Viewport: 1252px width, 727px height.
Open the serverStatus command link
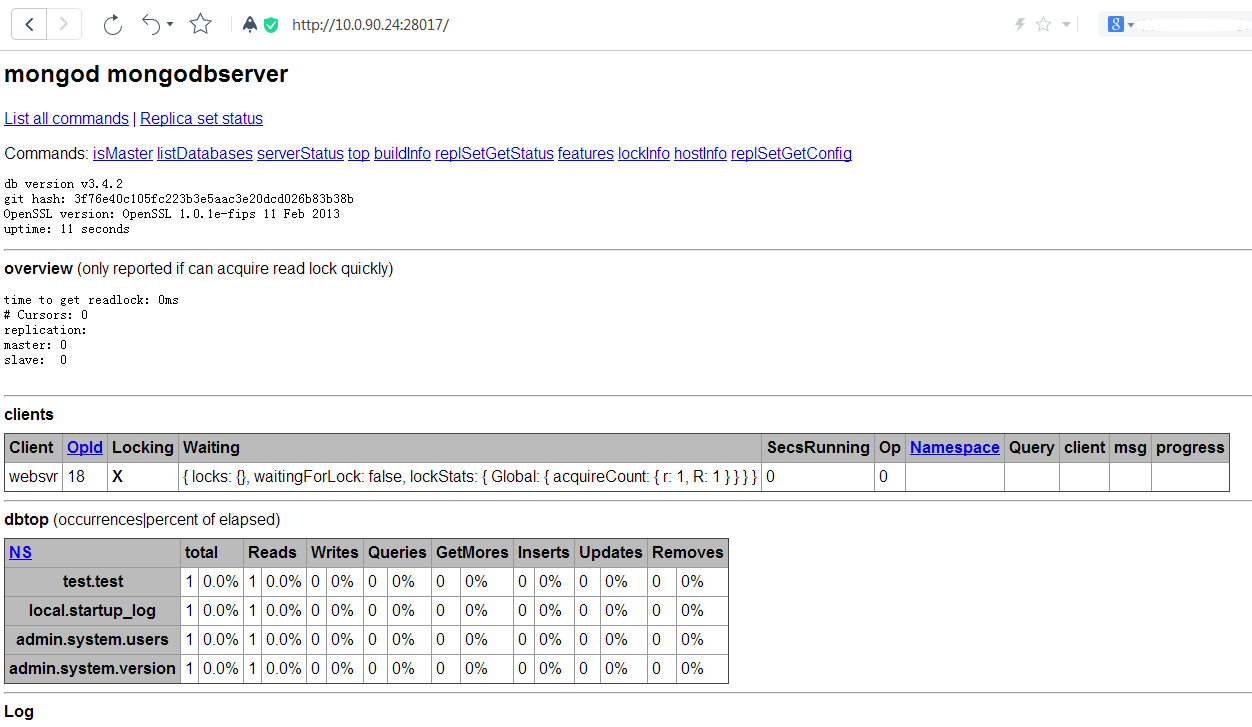coord(300,153)
